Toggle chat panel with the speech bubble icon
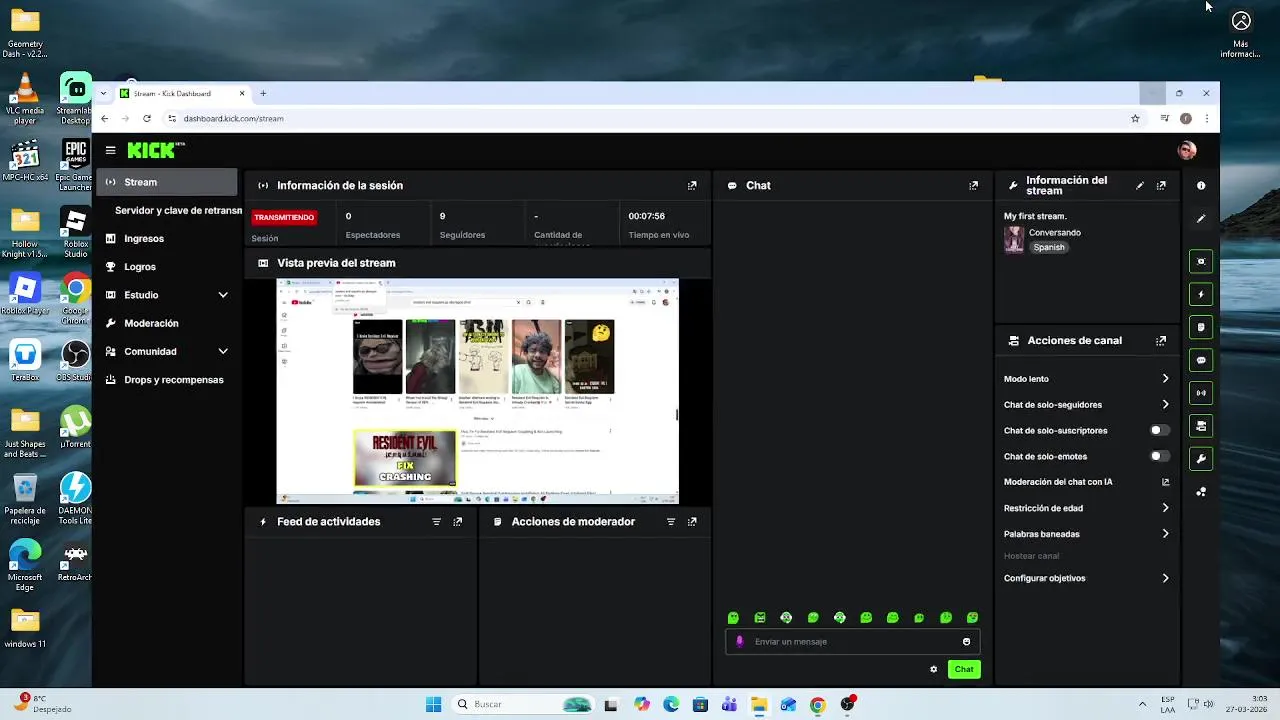This screenshot has height=720, width=1280. [x=1201, y=360]
